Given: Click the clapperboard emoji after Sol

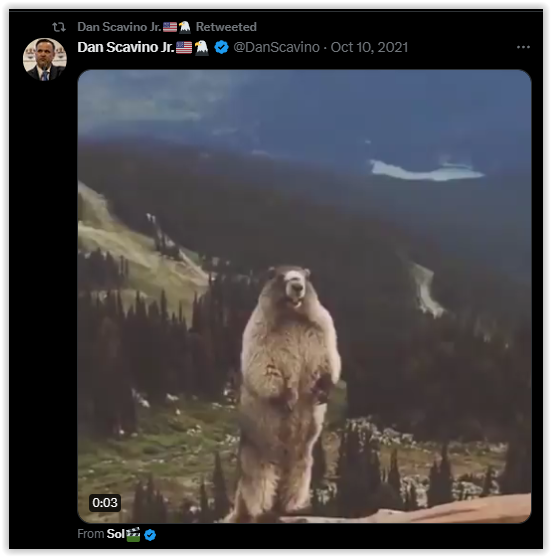Looking at the screenshot, I should coord(133,534).
